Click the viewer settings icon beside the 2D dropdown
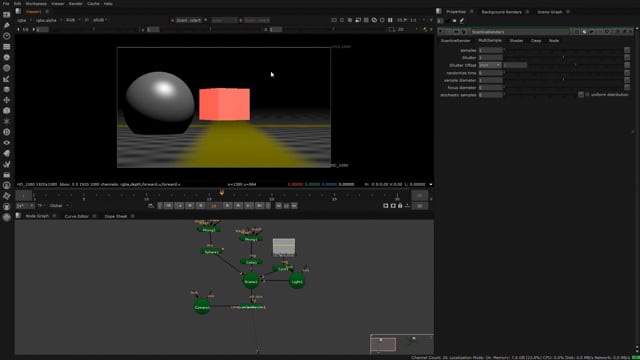Screen dimensions: 640x360 point(392,29)
